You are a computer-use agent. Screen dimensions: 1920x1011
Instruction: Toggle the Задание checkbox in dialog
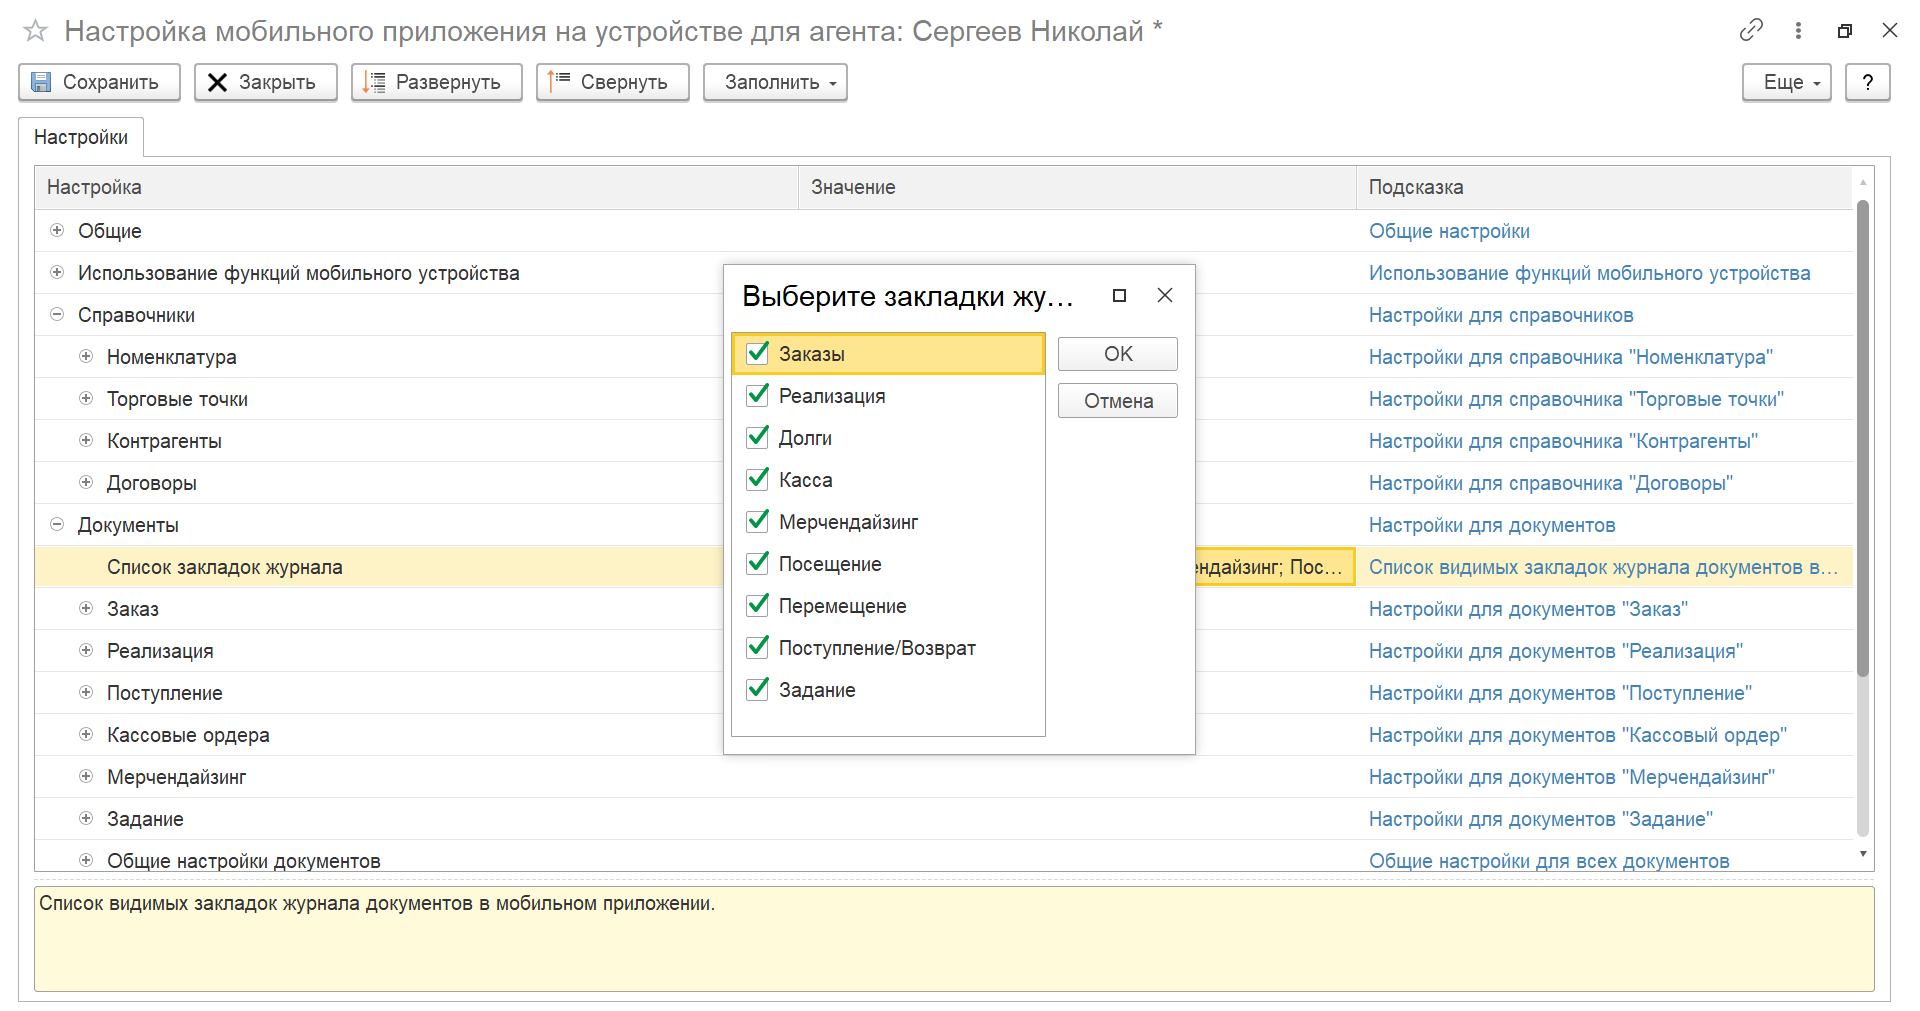coord(758,689)
